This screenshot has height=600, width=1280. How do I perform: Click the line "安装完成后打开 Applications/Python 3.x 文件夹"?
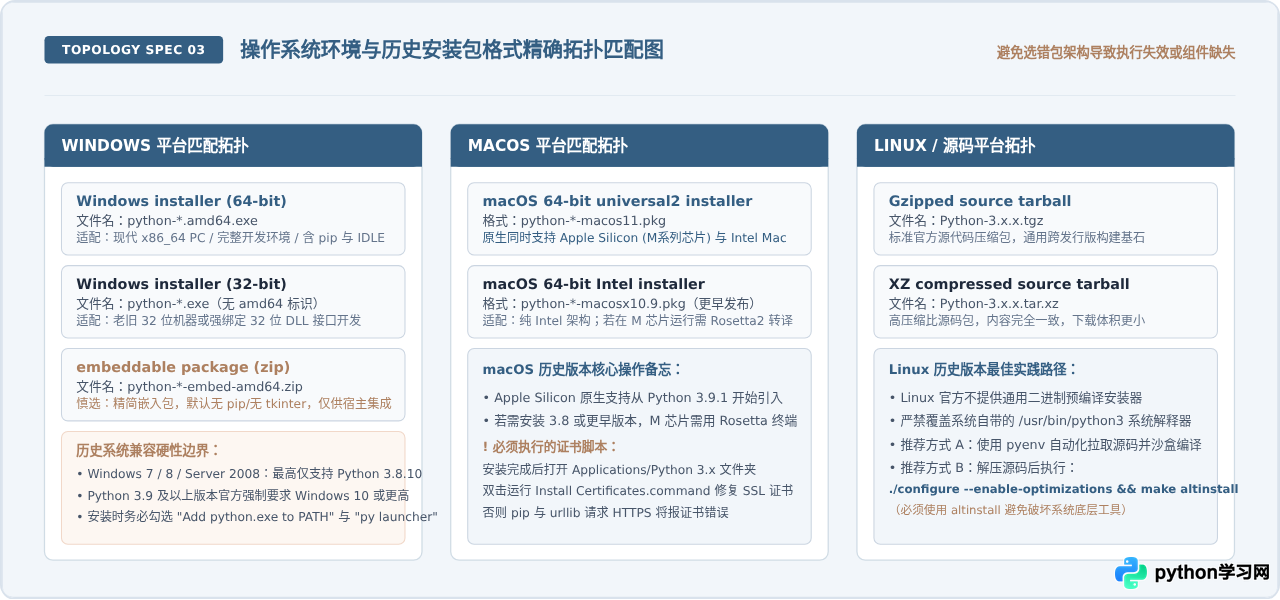[x=619, y=469]
